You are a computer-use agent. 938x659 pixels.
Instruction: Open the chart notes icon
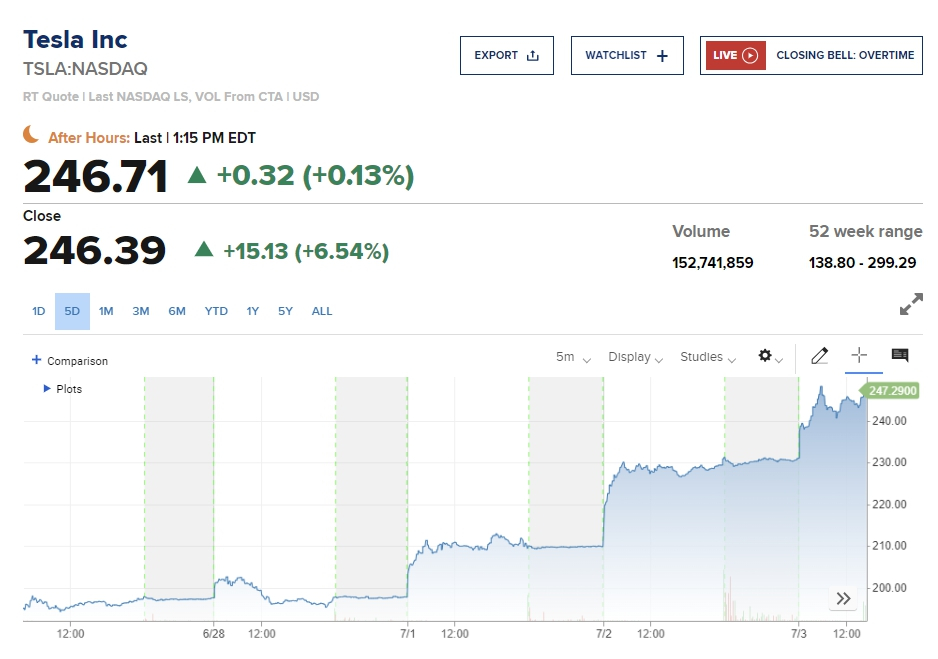[899, 356]
